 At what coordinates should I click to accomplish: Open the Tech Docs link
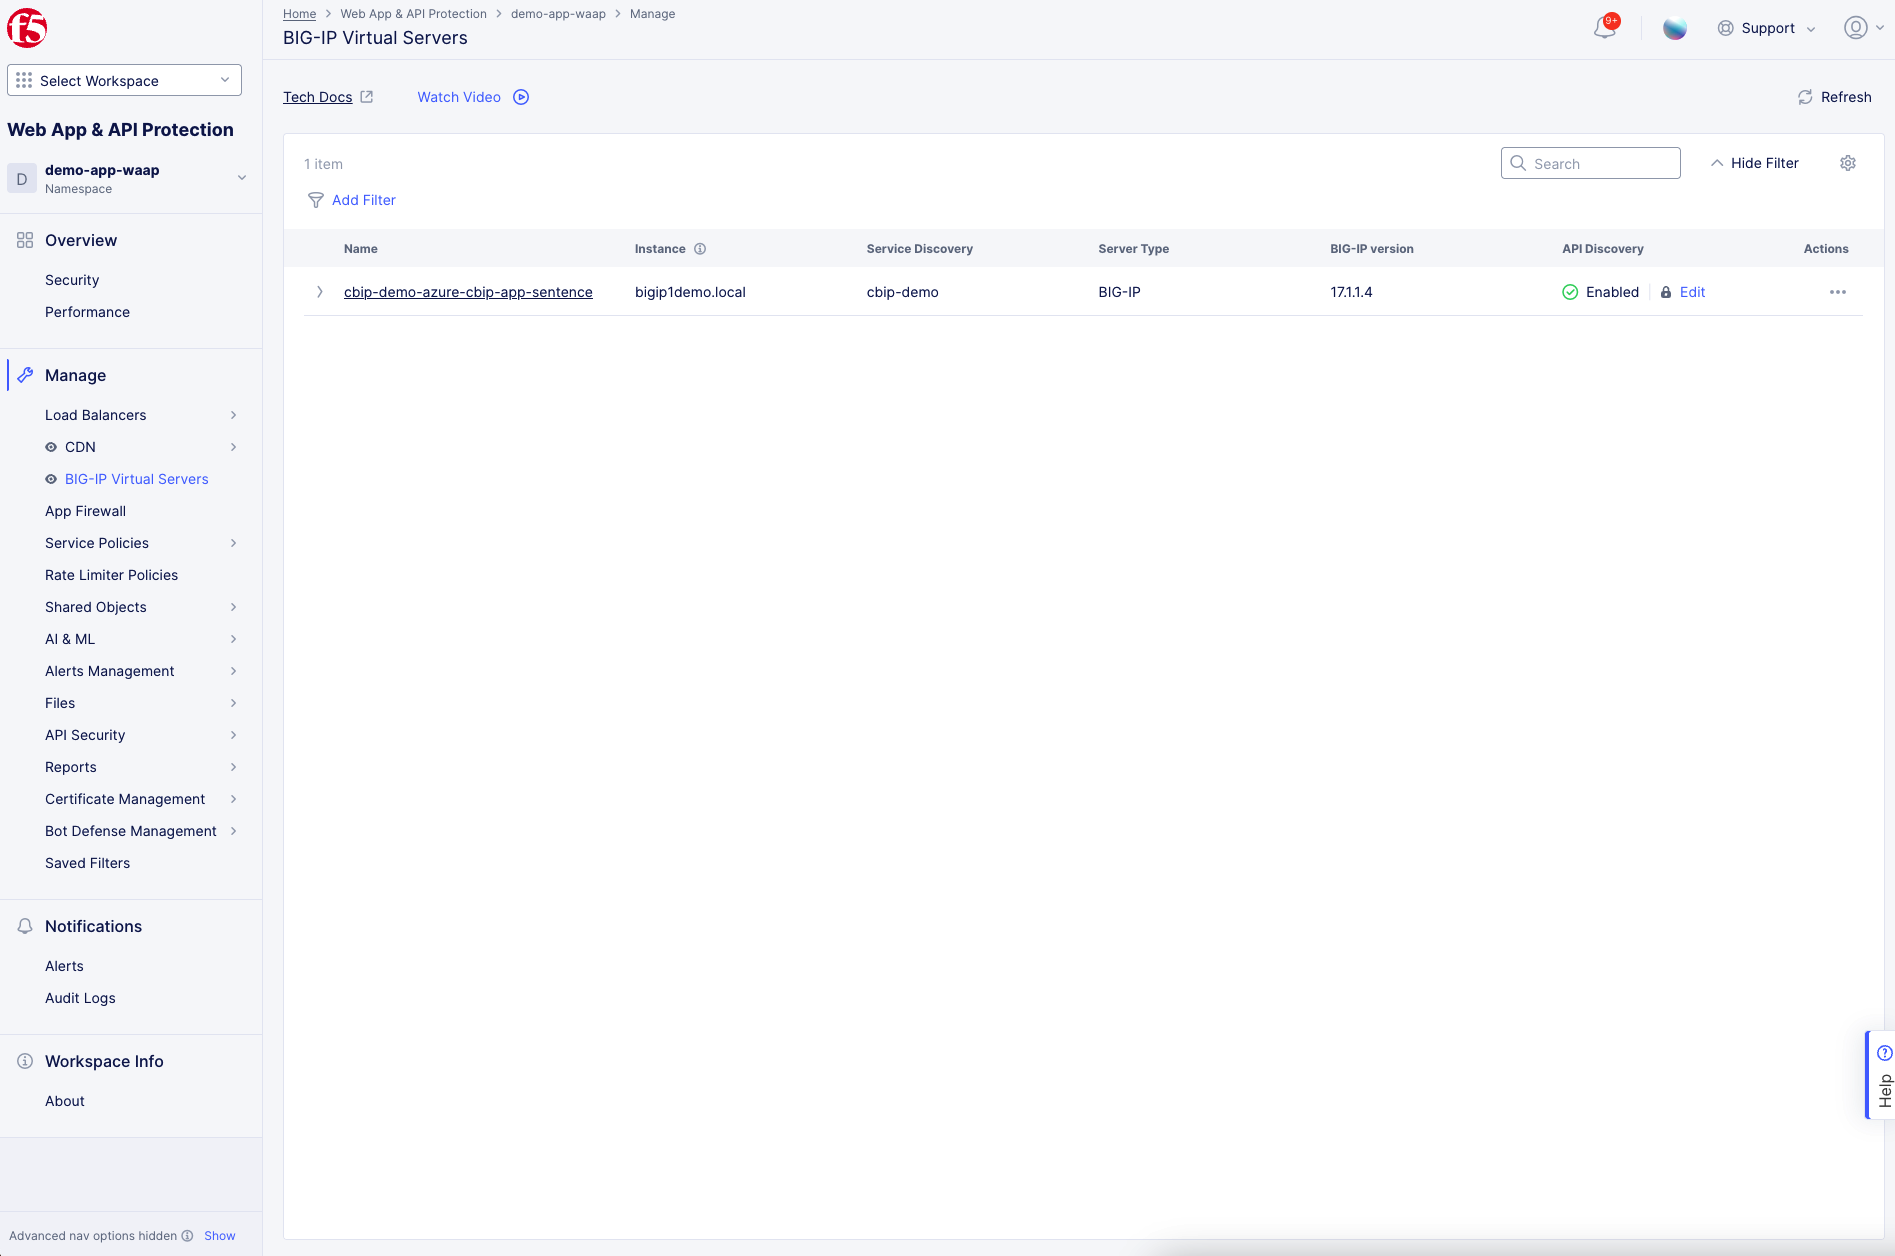(x=318, y=97)
